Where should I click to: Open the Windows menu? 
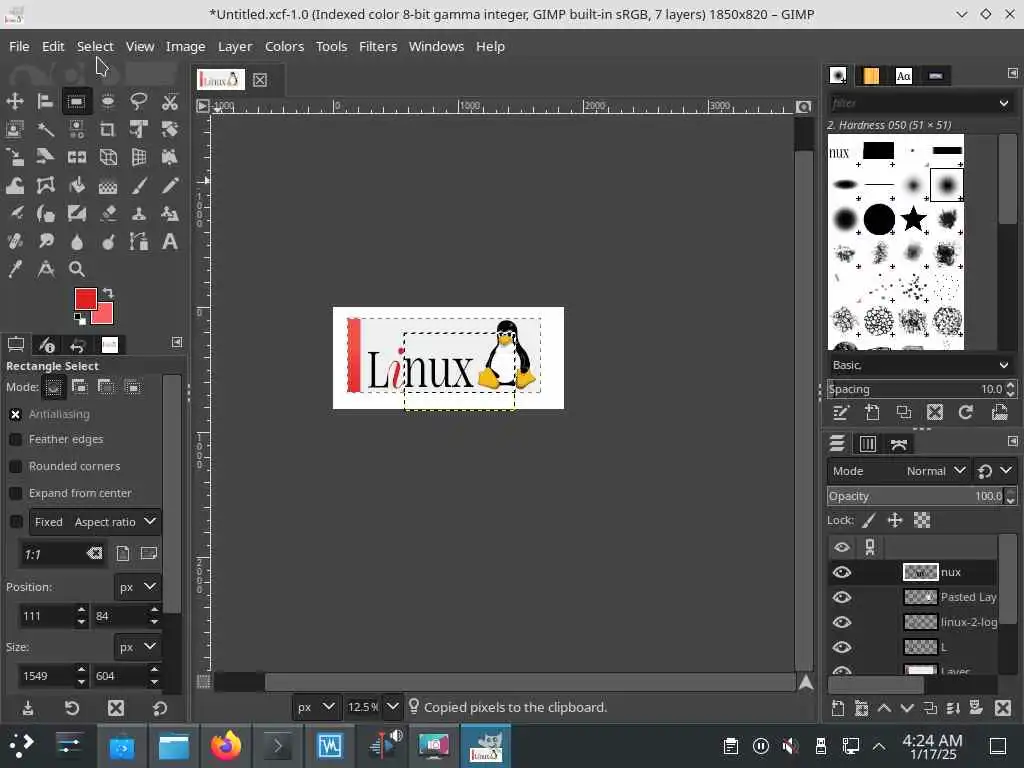(x=436, y=46)
